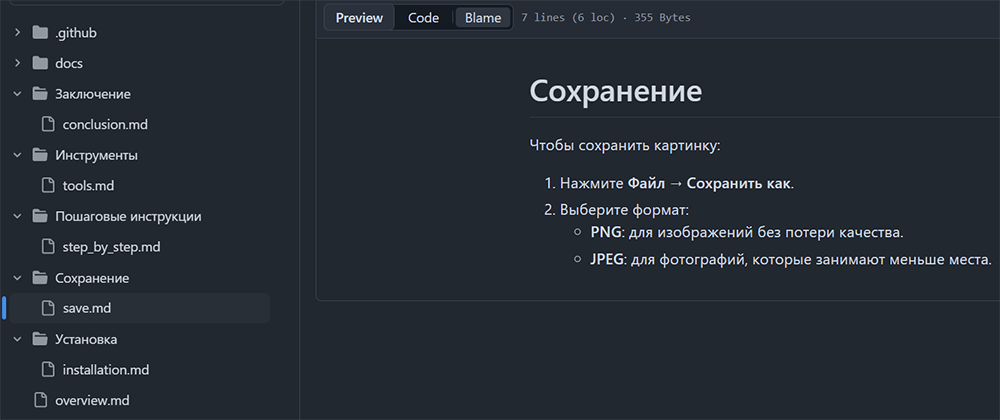Click the conclusion.md file icon
1000x420 pixels.
pos(48,125)
